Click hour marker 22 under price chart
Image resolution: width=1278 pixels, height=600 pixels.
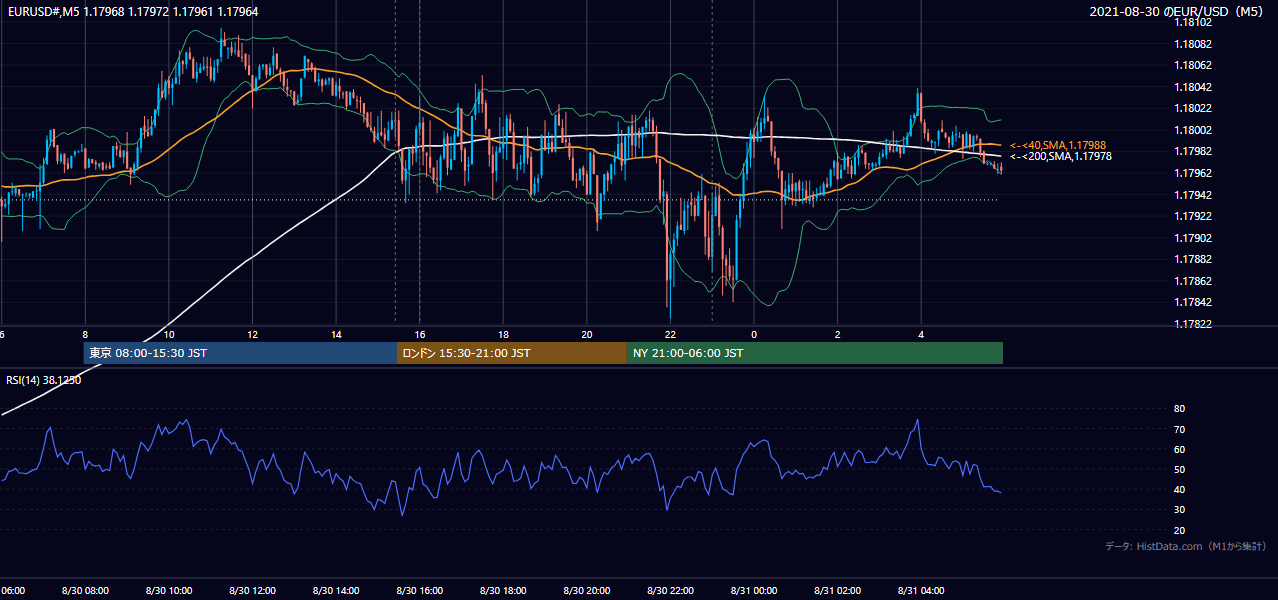(670, 335)
